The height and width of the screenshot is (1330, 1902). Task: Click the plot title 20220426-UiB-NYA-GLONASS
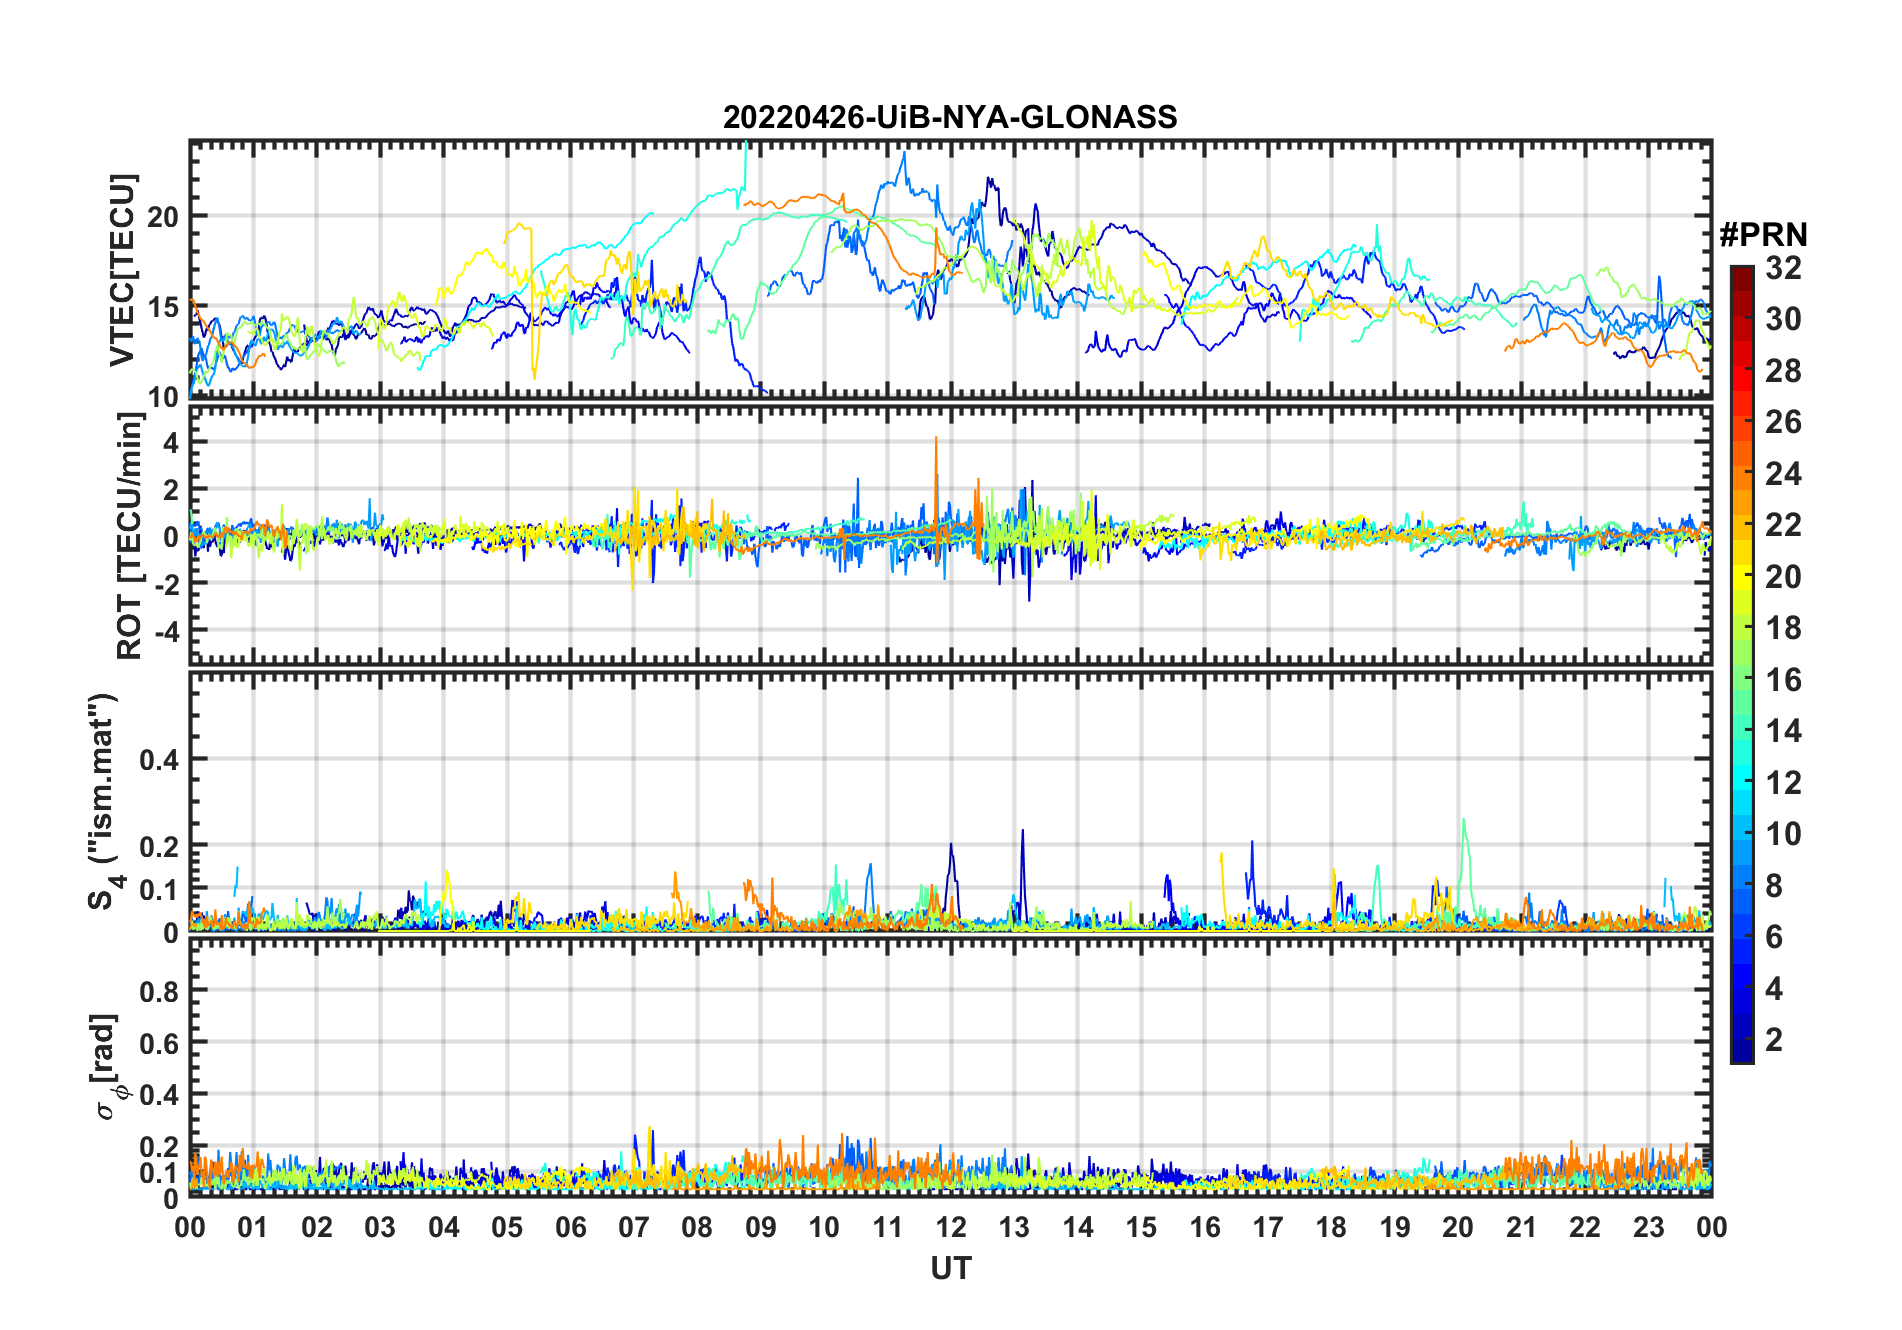pos(950,118)
